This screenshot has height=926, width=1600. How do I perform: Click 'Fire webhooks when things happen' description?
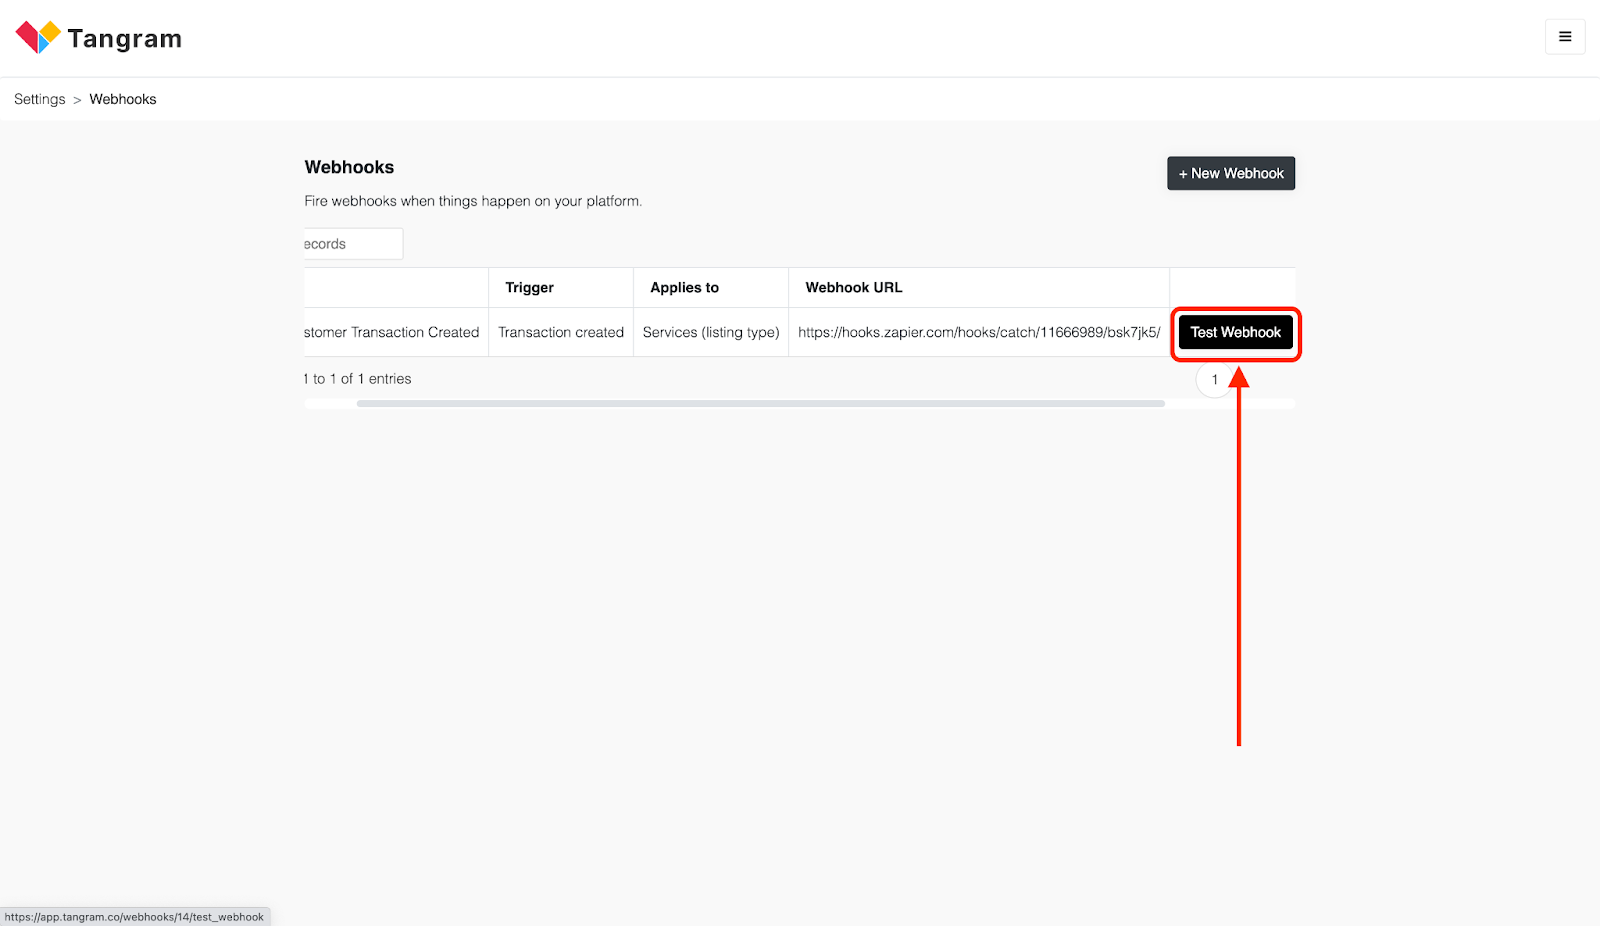pos(473,201)
